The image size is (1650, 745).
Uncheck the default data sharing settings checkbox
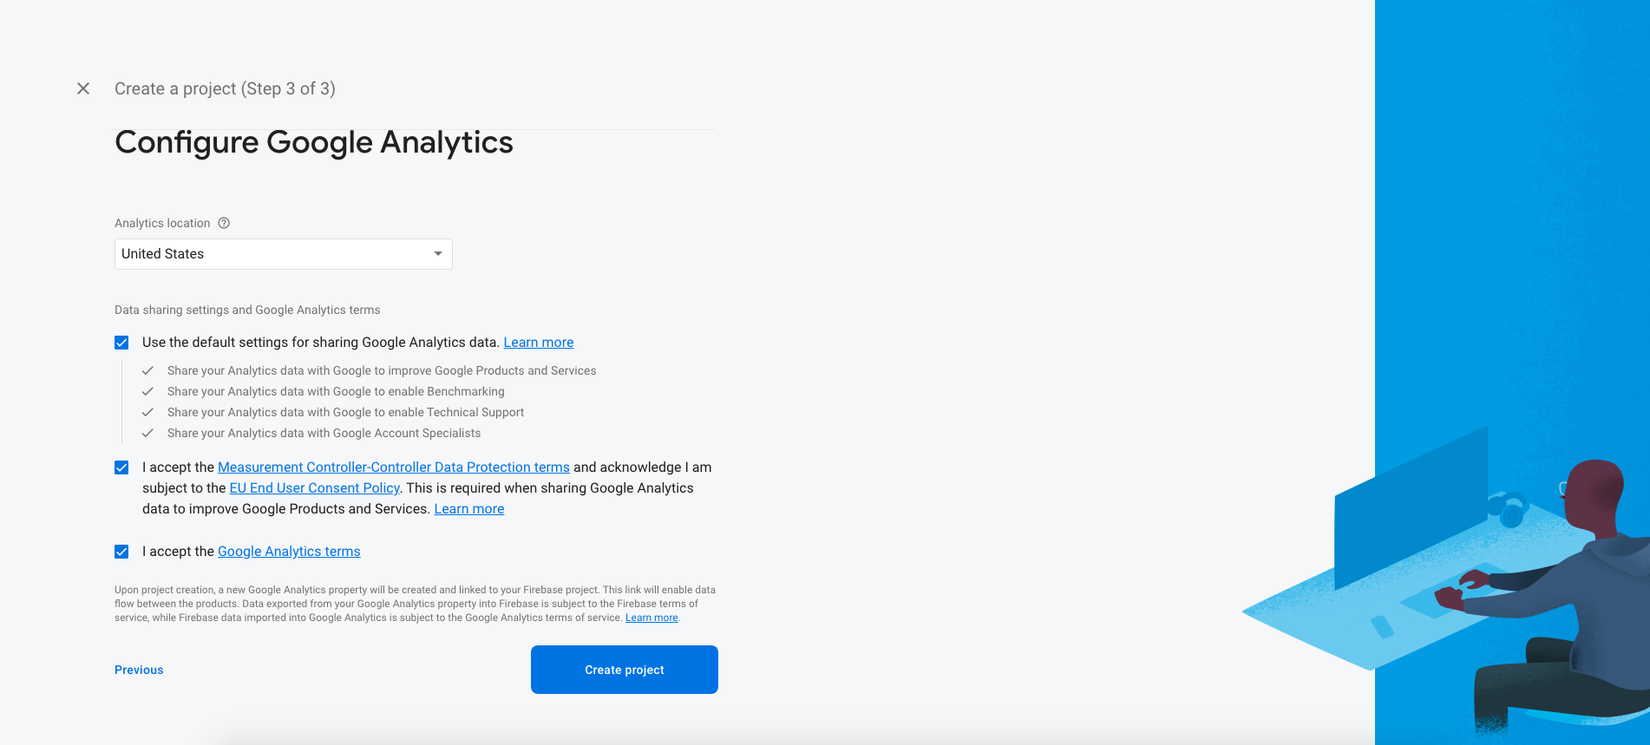tap(122, 343)
